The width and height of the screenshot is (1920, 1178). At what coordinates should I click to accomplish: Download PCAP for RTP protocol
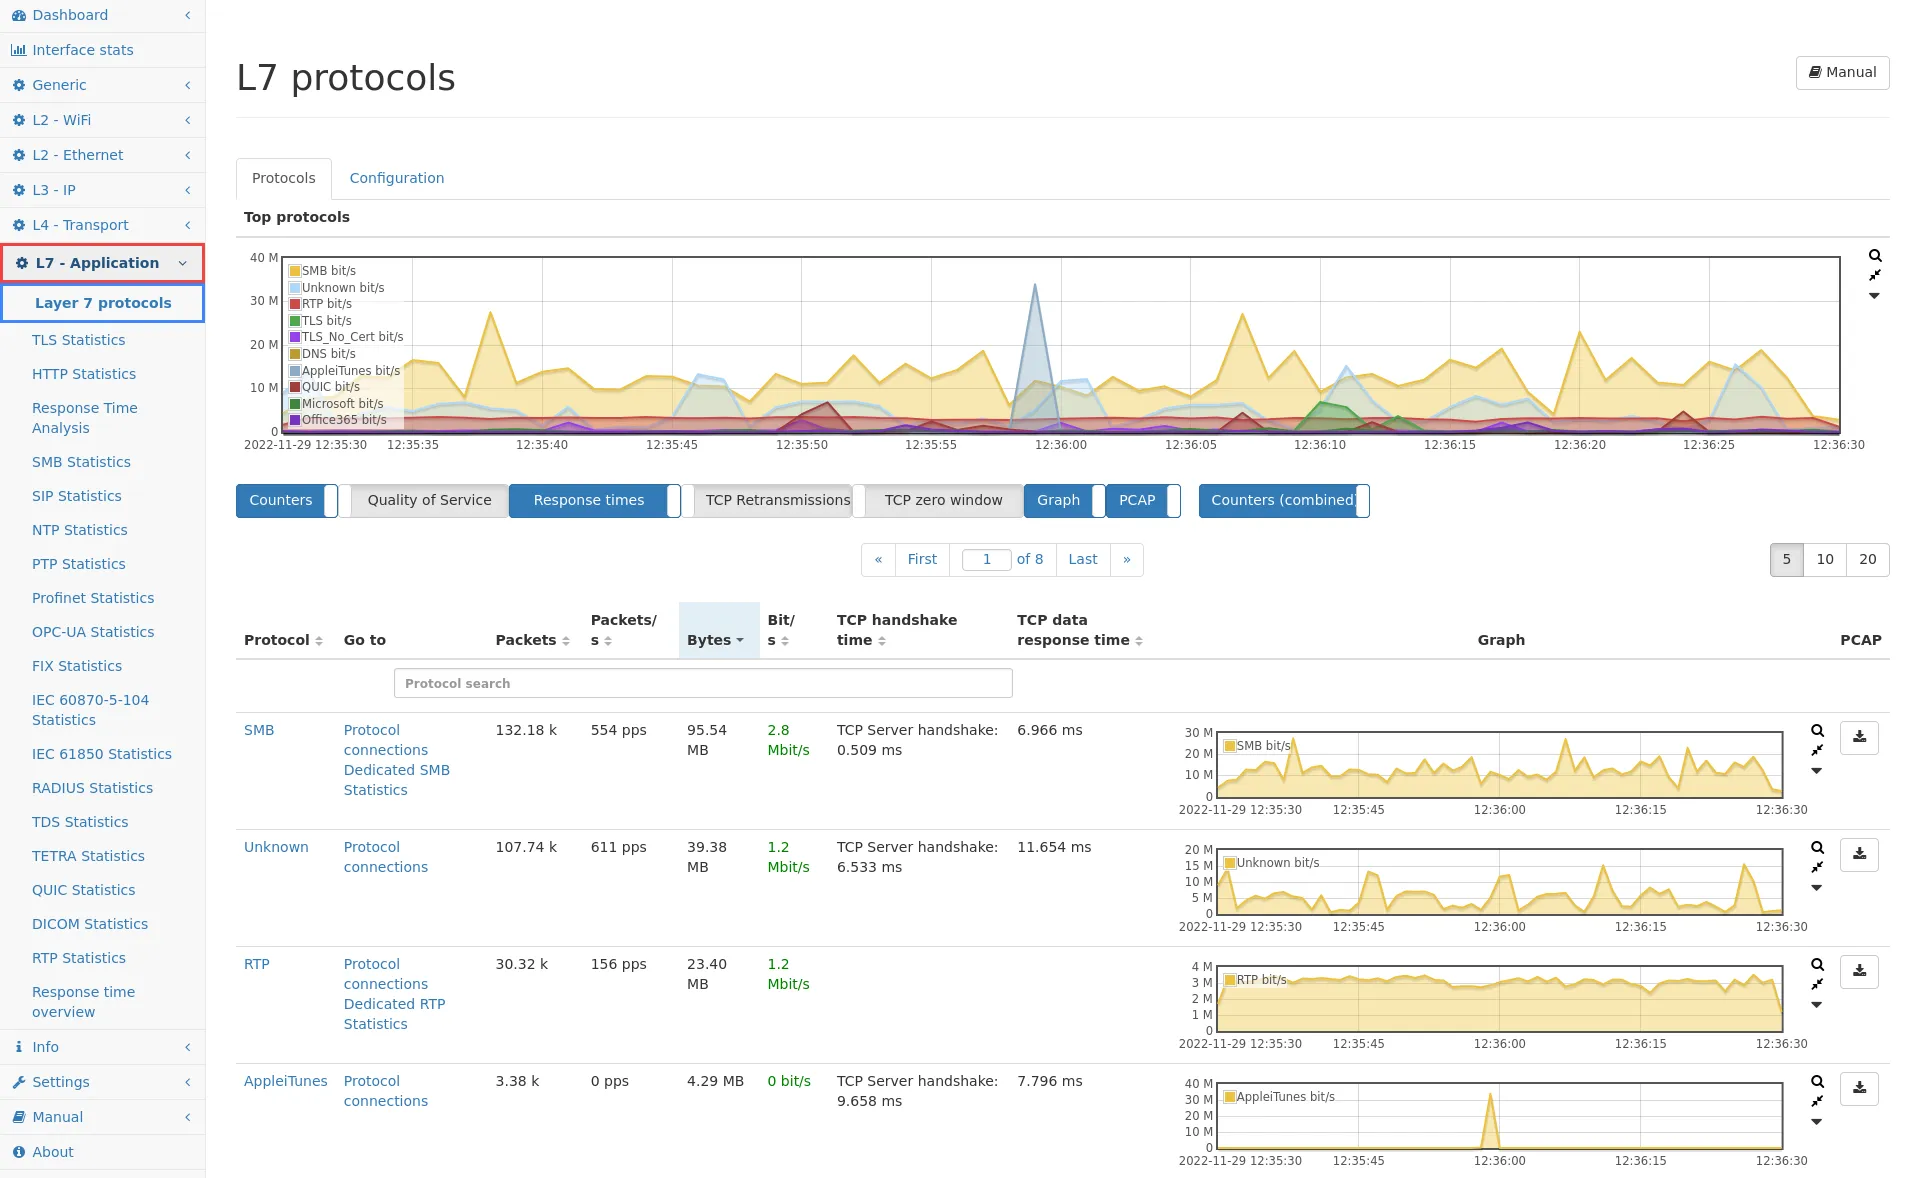[x=1859, y=971]
